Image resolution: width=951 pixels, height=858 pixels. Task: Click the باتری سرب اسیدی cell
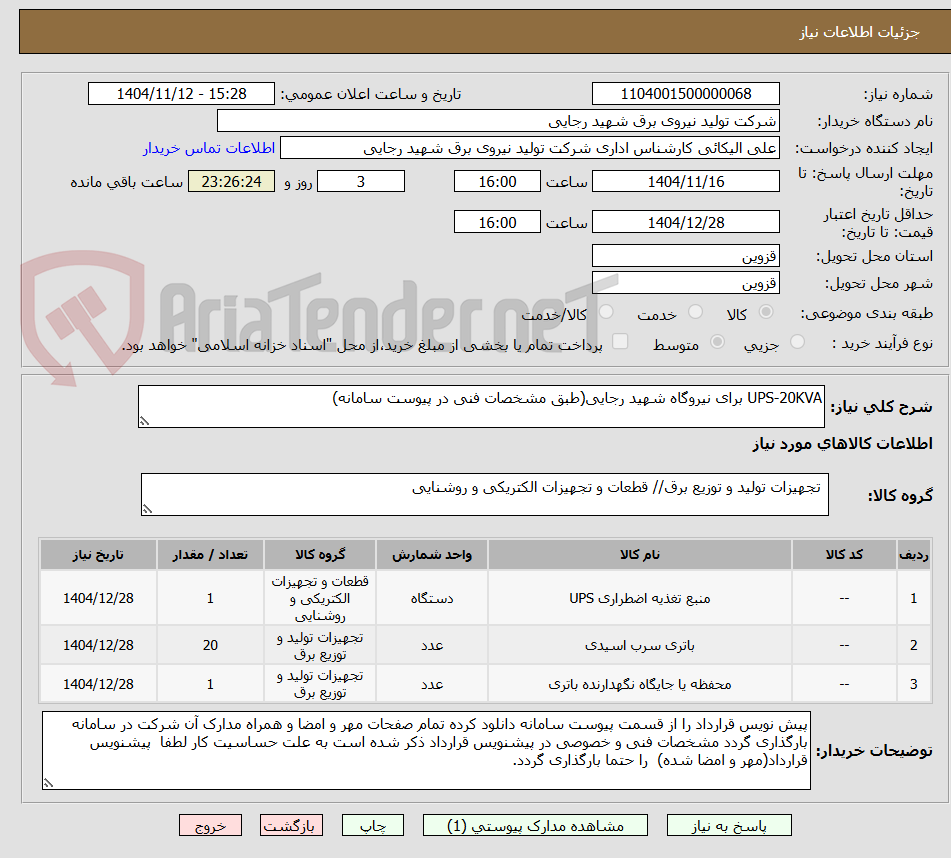639,645
